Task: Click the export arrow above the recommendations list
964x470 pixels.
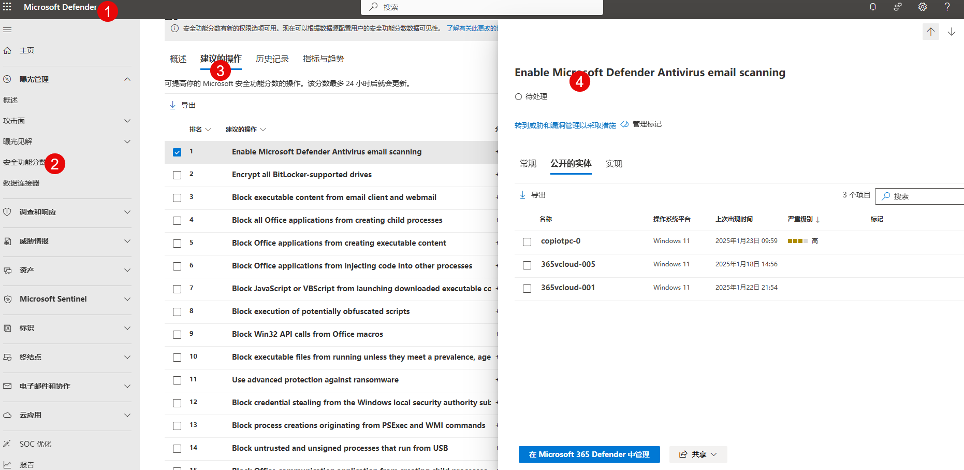Action: coord(173,105)
